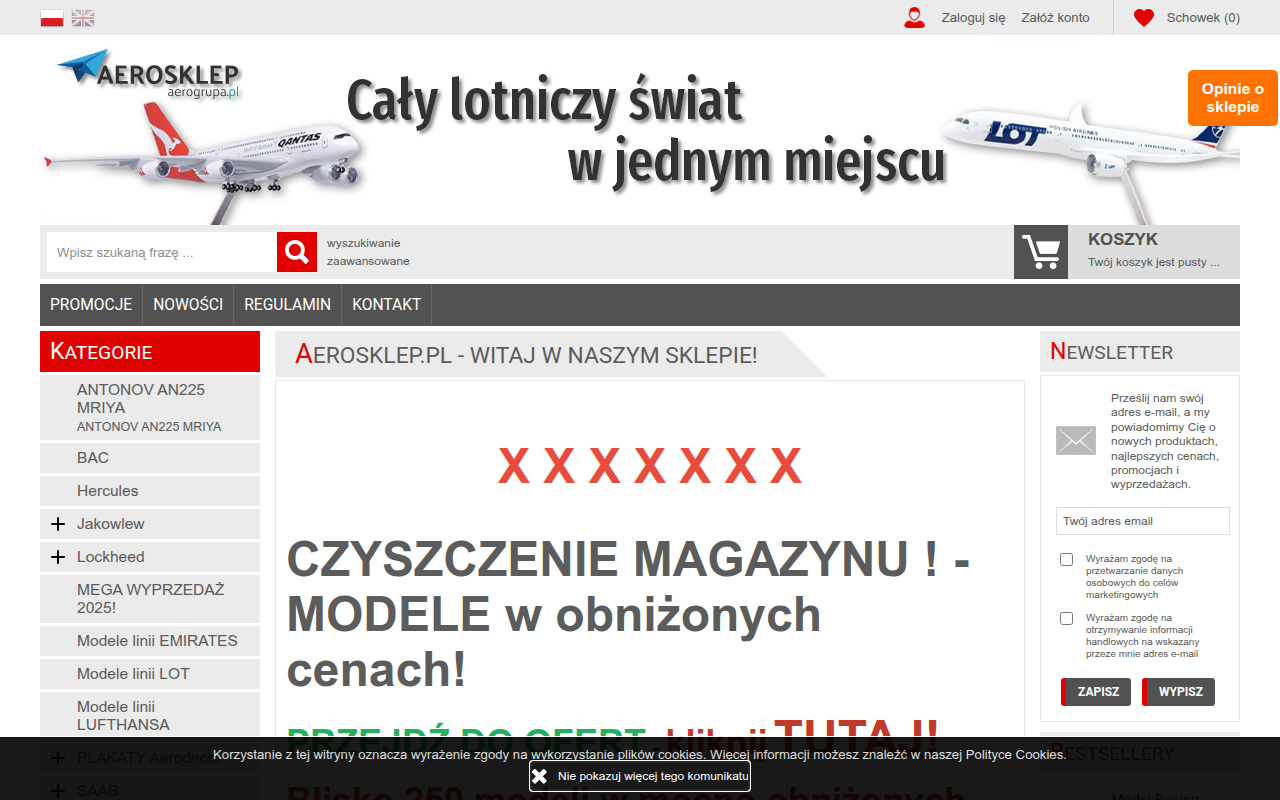Click 'Twój koszyk jest pusty' text
1280x800 pixels.
click(x=1154, y=262)
